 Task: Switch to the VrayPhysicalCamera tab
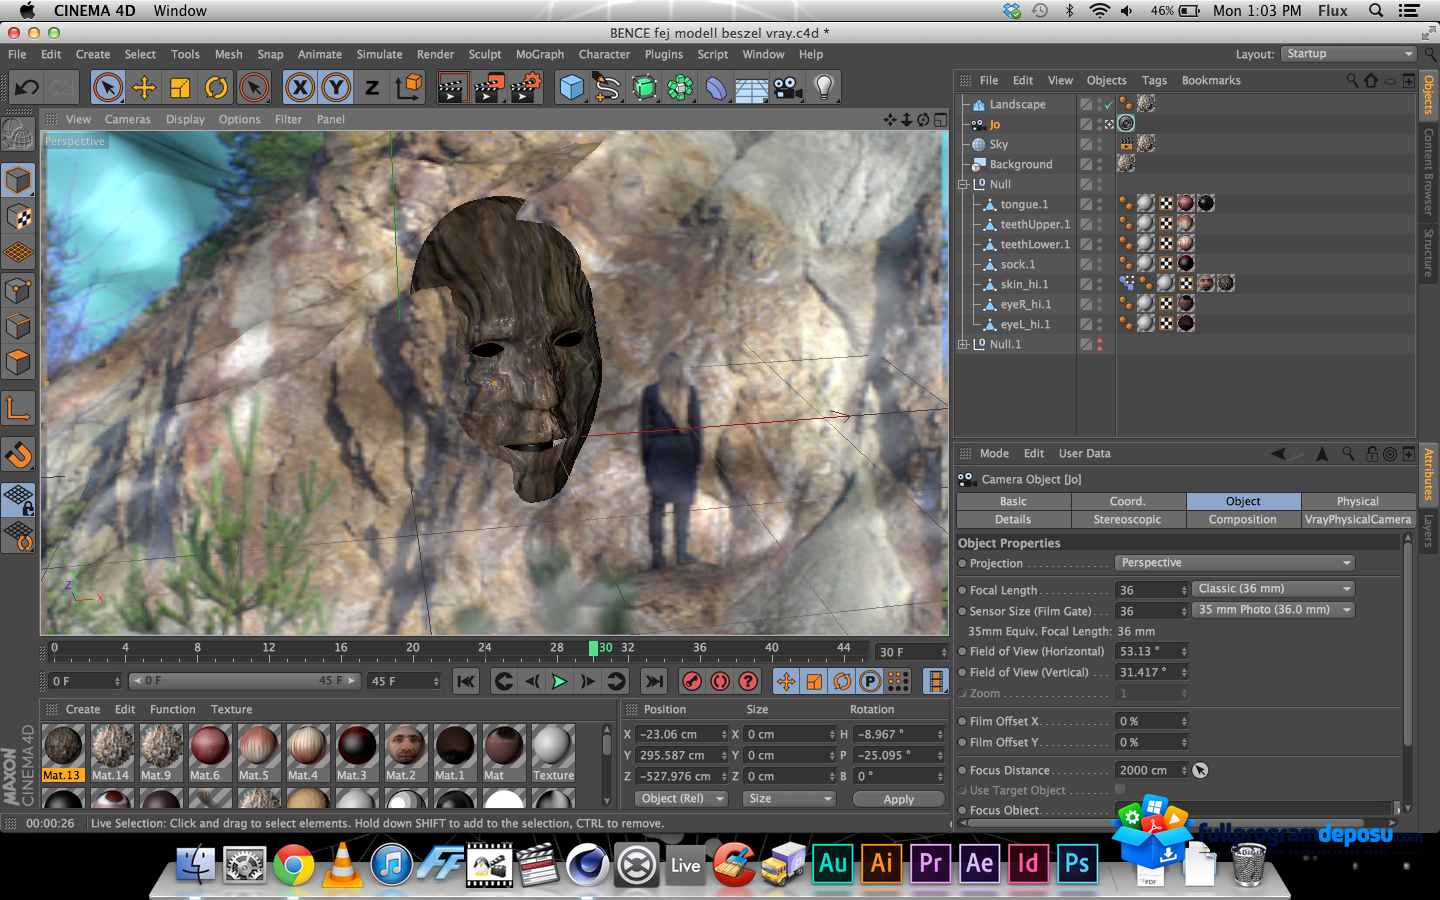[x=1358, y=519]
